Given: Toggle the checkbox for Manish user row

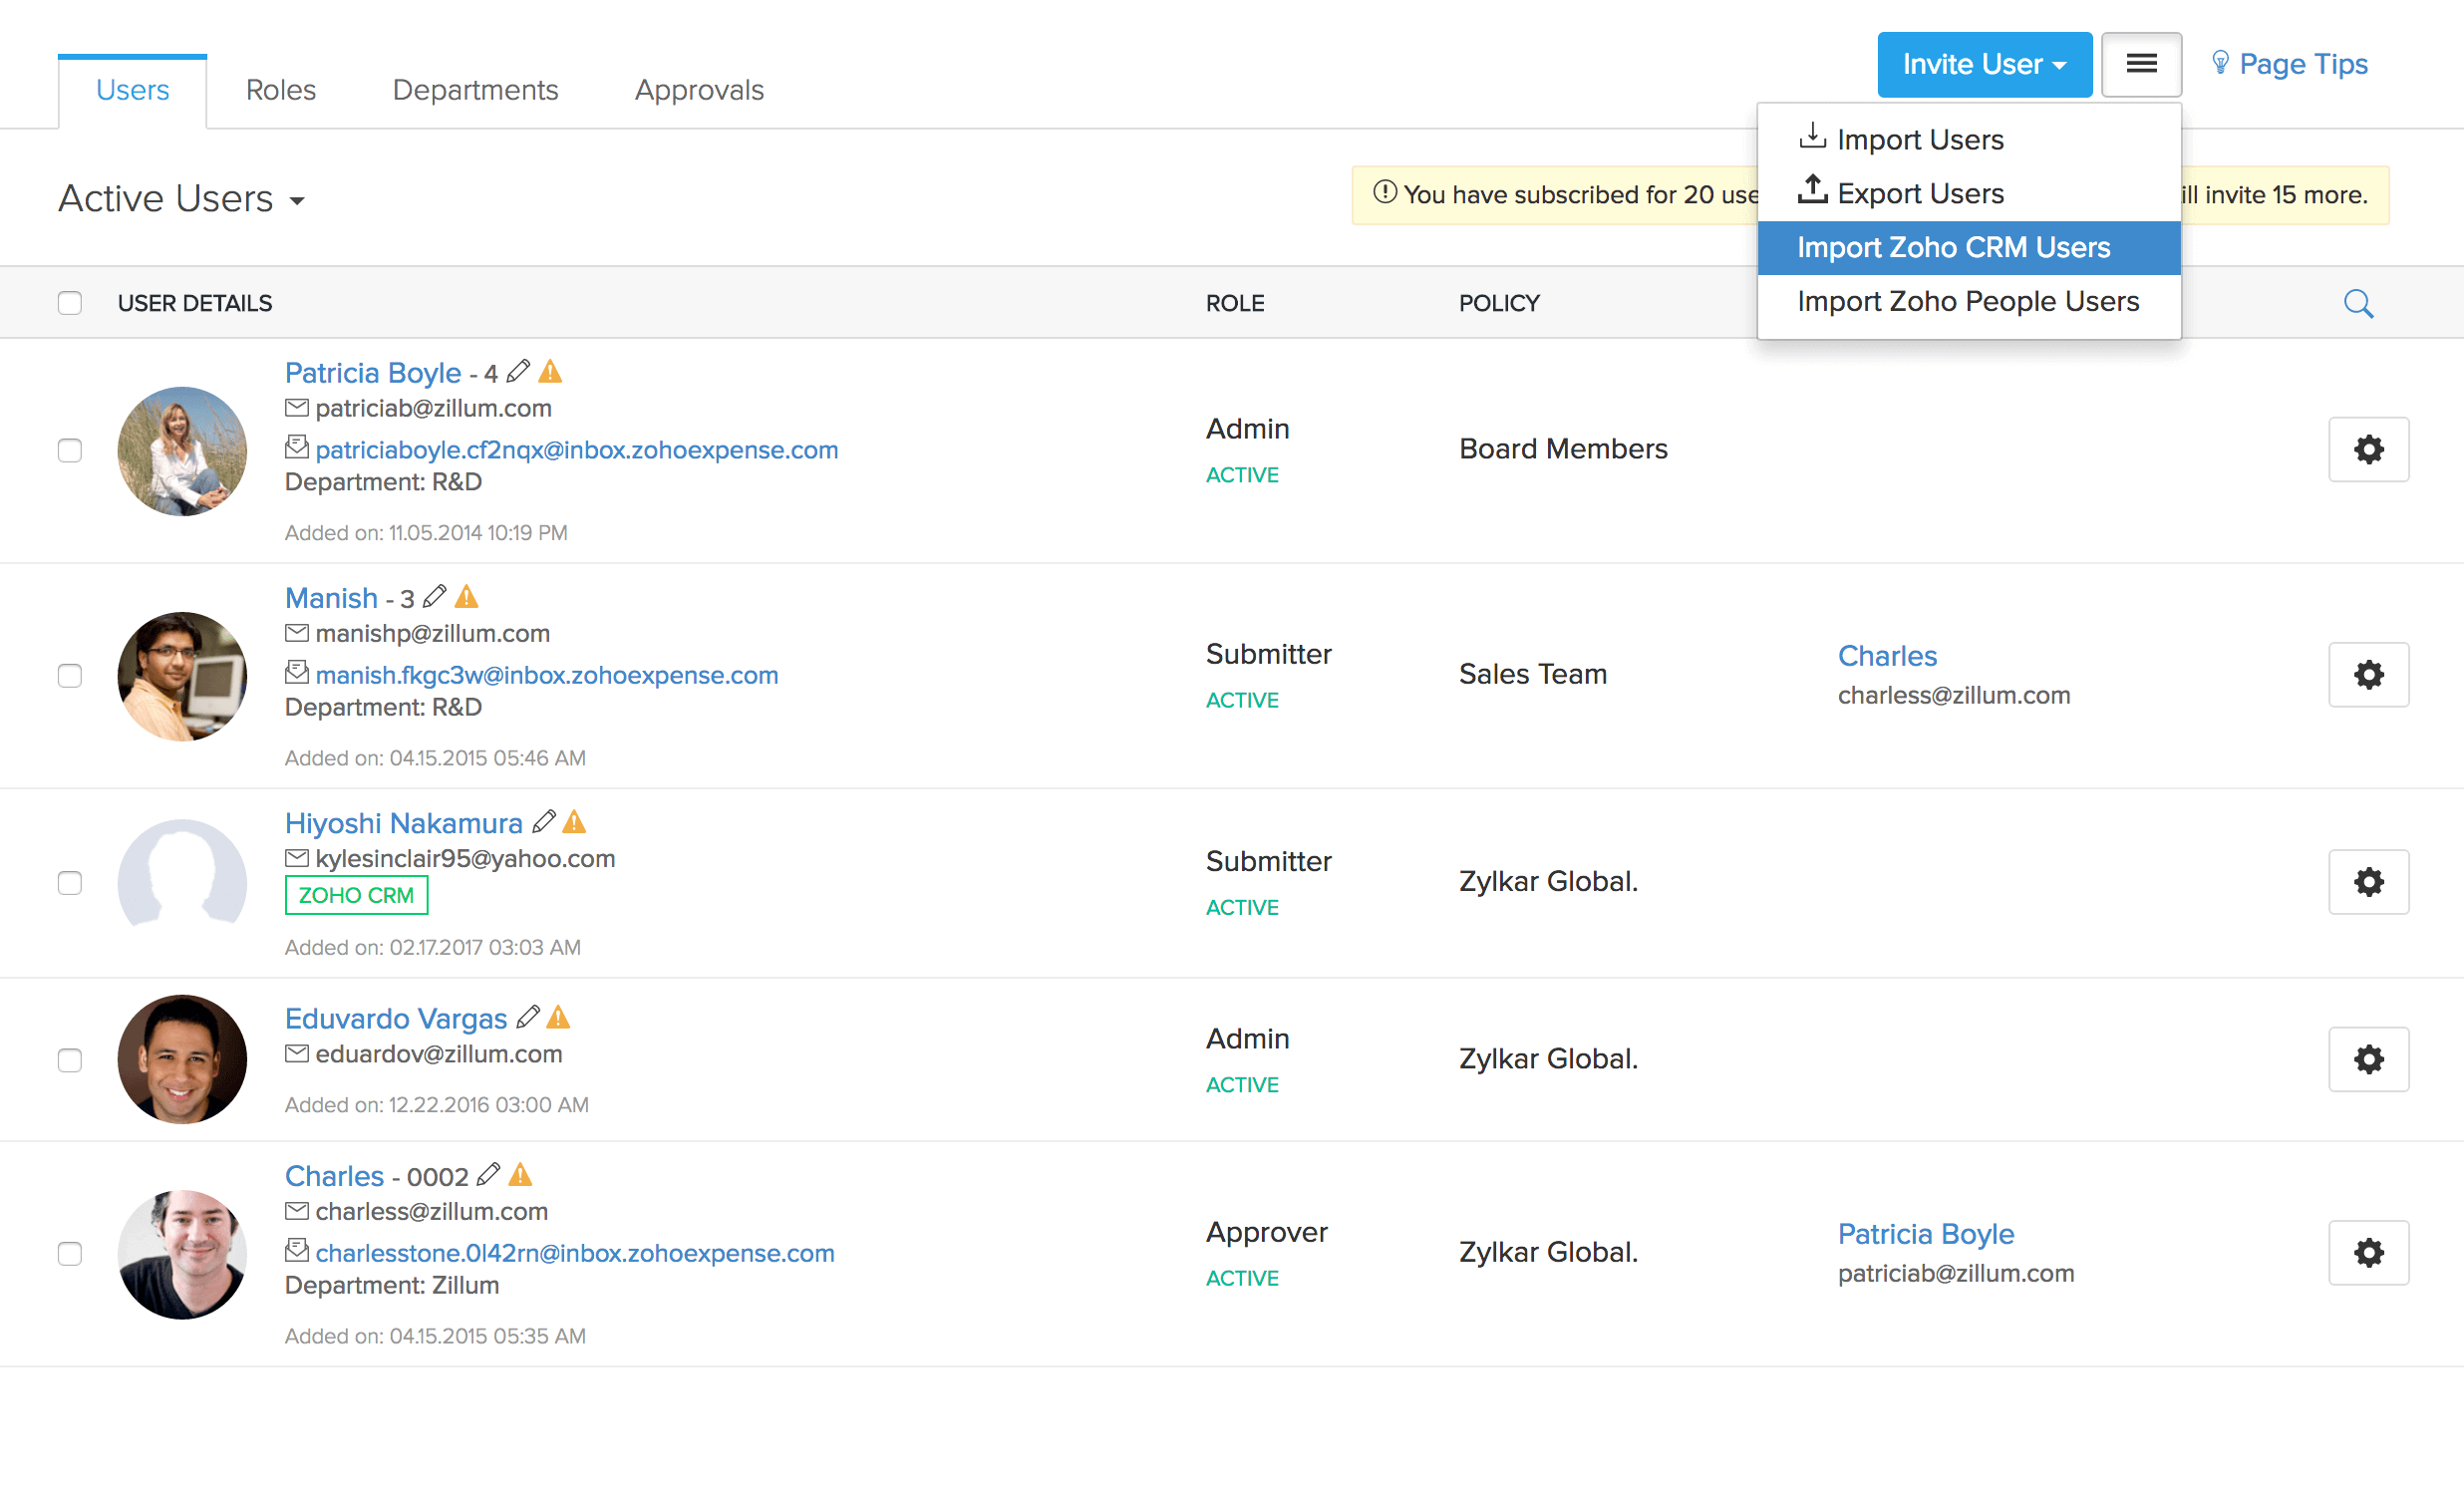Looking at the screenshot, I should coord(71,674).
